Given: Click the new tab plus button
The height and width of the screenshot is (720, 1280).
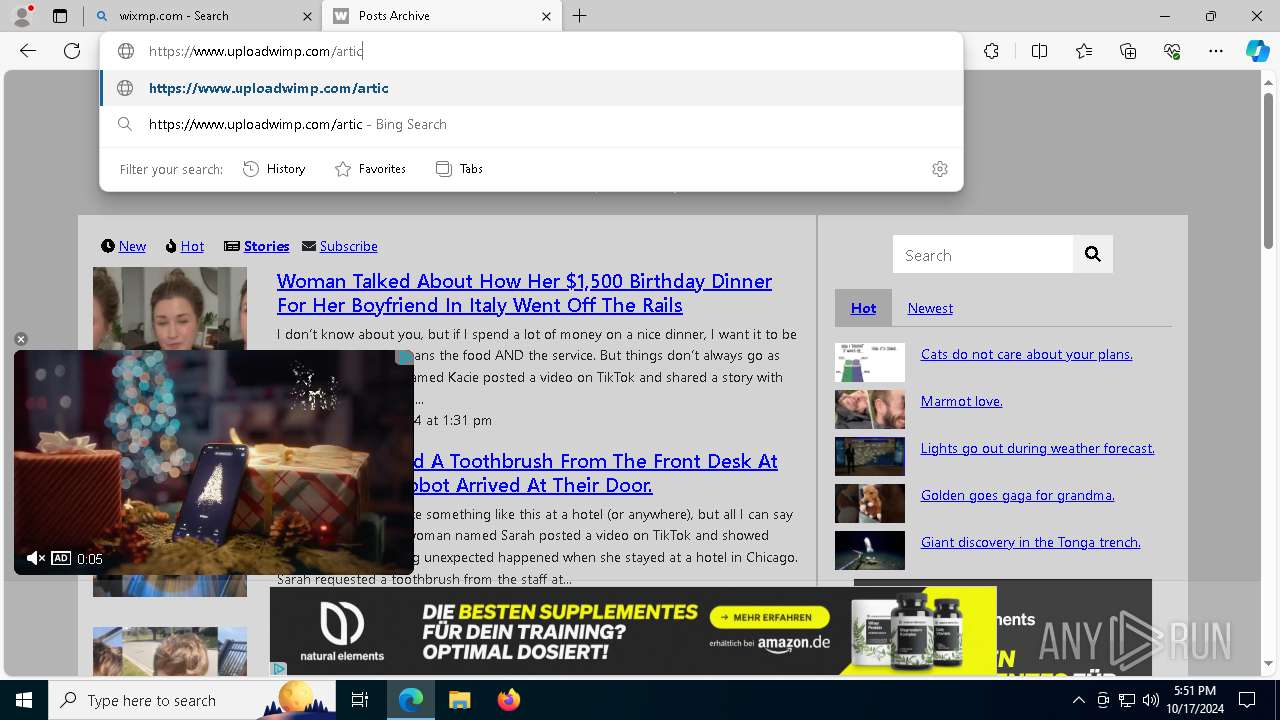Looking at the screenshot, I should pos(580,16).
